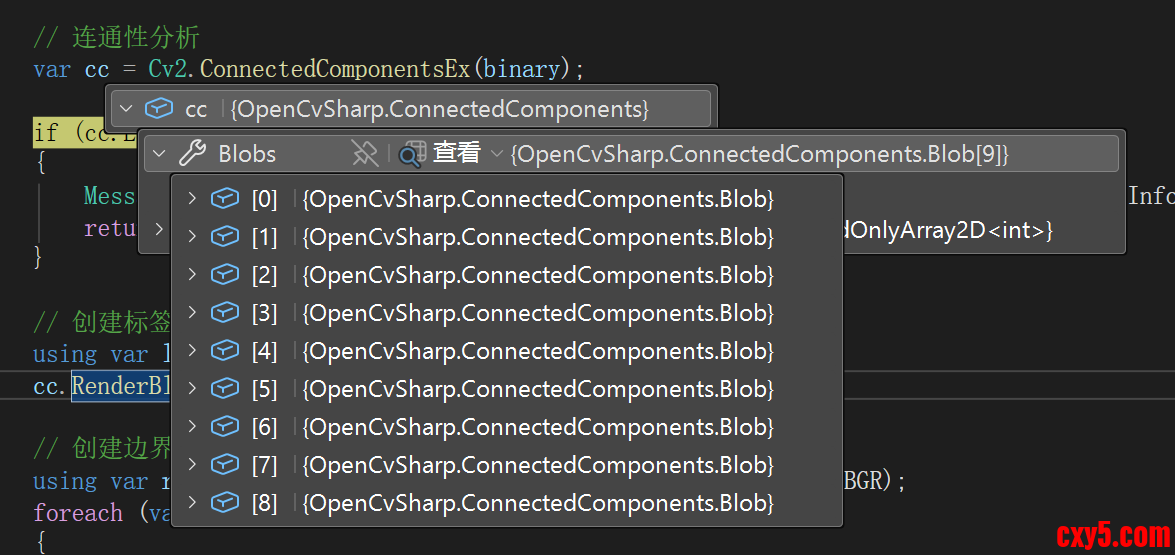Click the cube icon for blob [5]

tap(225, 389)
